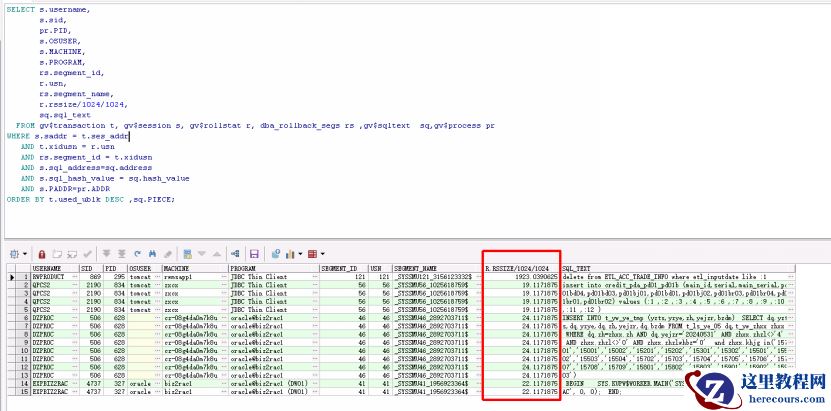Click the 'rs.segment_name,' line in the editor
The height and width of the screenshot is (411, 831).
point(76,94)
